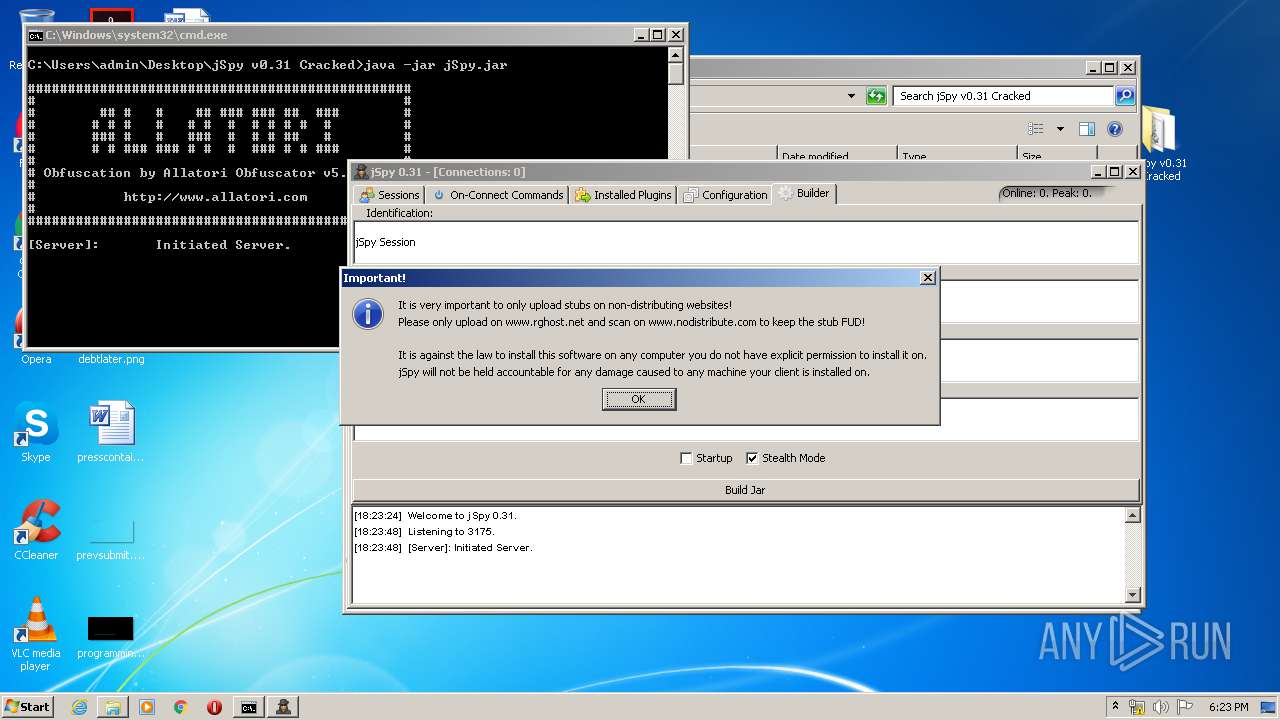The image size is (1280, 720).
Task: Click the volume speaker tray icon
Action: 1161,707
